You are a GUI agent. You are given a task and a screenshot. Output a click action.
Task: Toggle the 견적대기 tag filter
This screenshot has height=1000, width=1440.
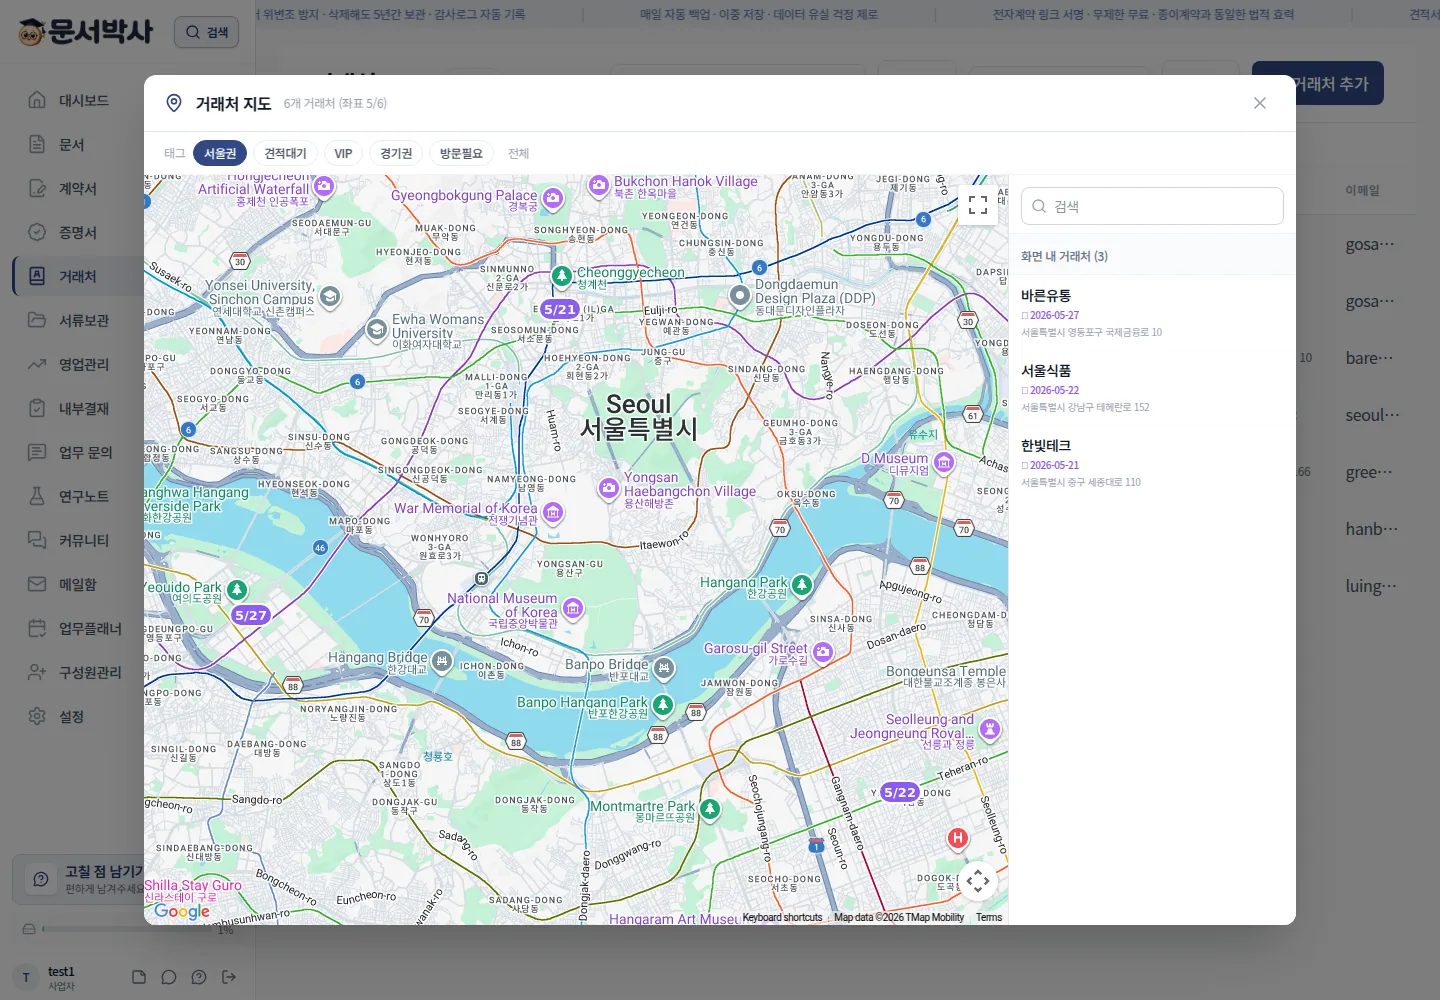[x=285, y=153]
